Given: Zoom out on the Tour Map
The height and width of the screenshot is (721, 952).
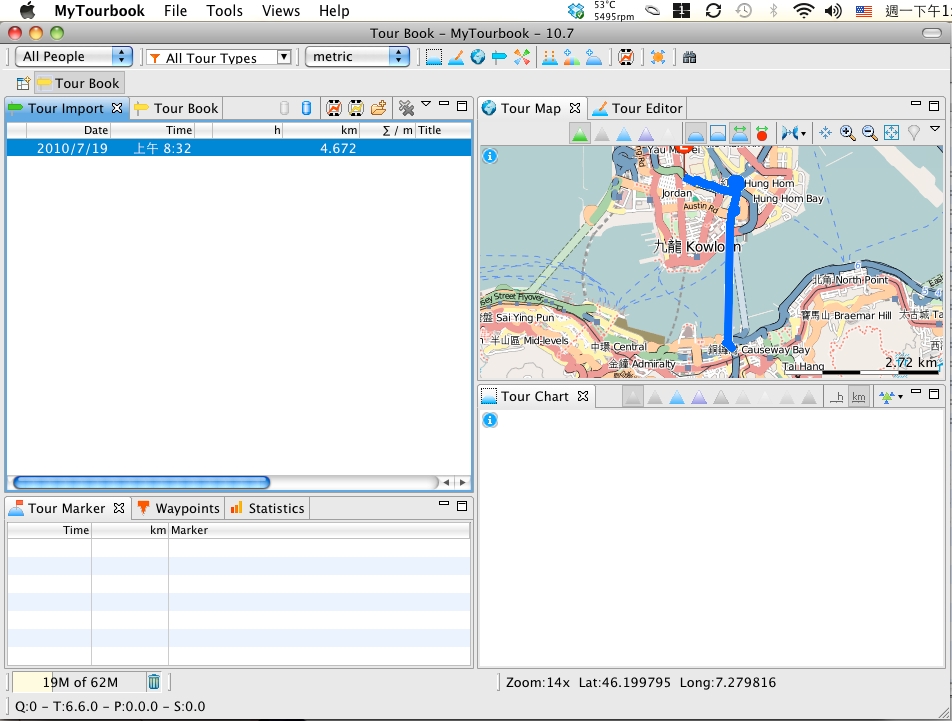Looking at the screenshot, I should coord(869,132).
